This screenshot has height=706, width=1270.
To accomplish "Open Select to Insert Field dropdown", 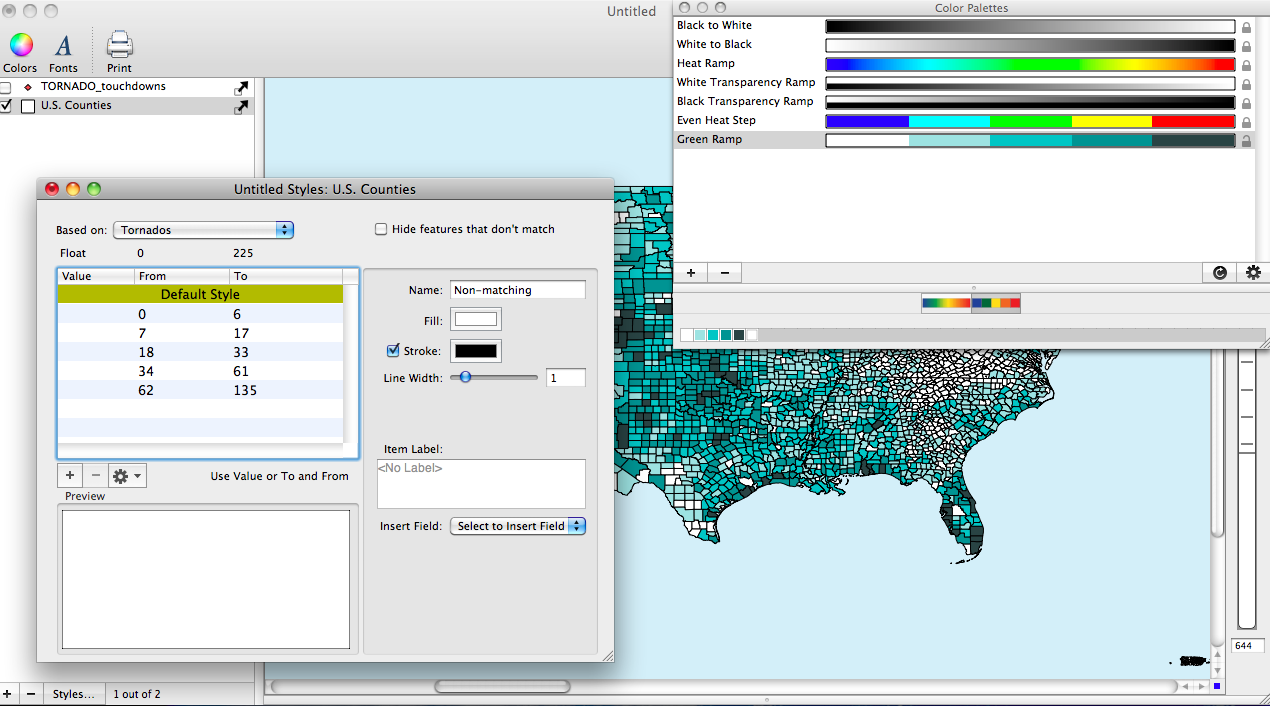I will tap(517, 526).
